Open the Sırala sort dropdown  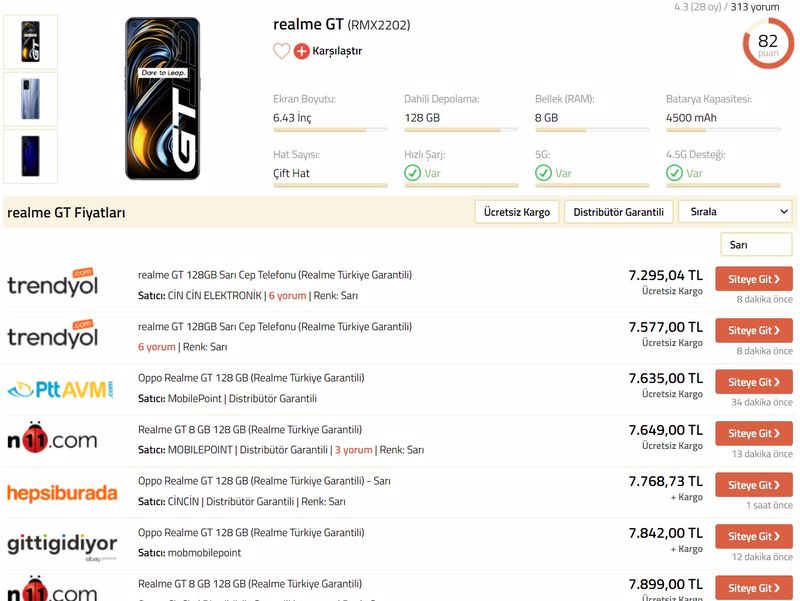(735, 212)
